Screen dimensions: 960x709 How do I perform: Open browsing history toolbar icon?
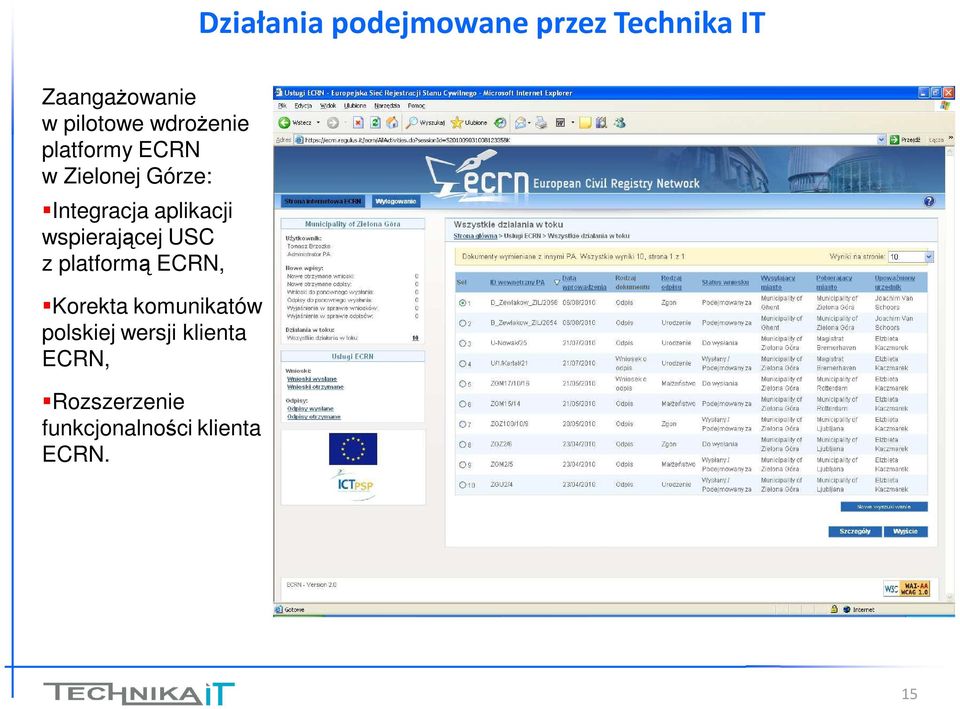(x=500, y=122)
